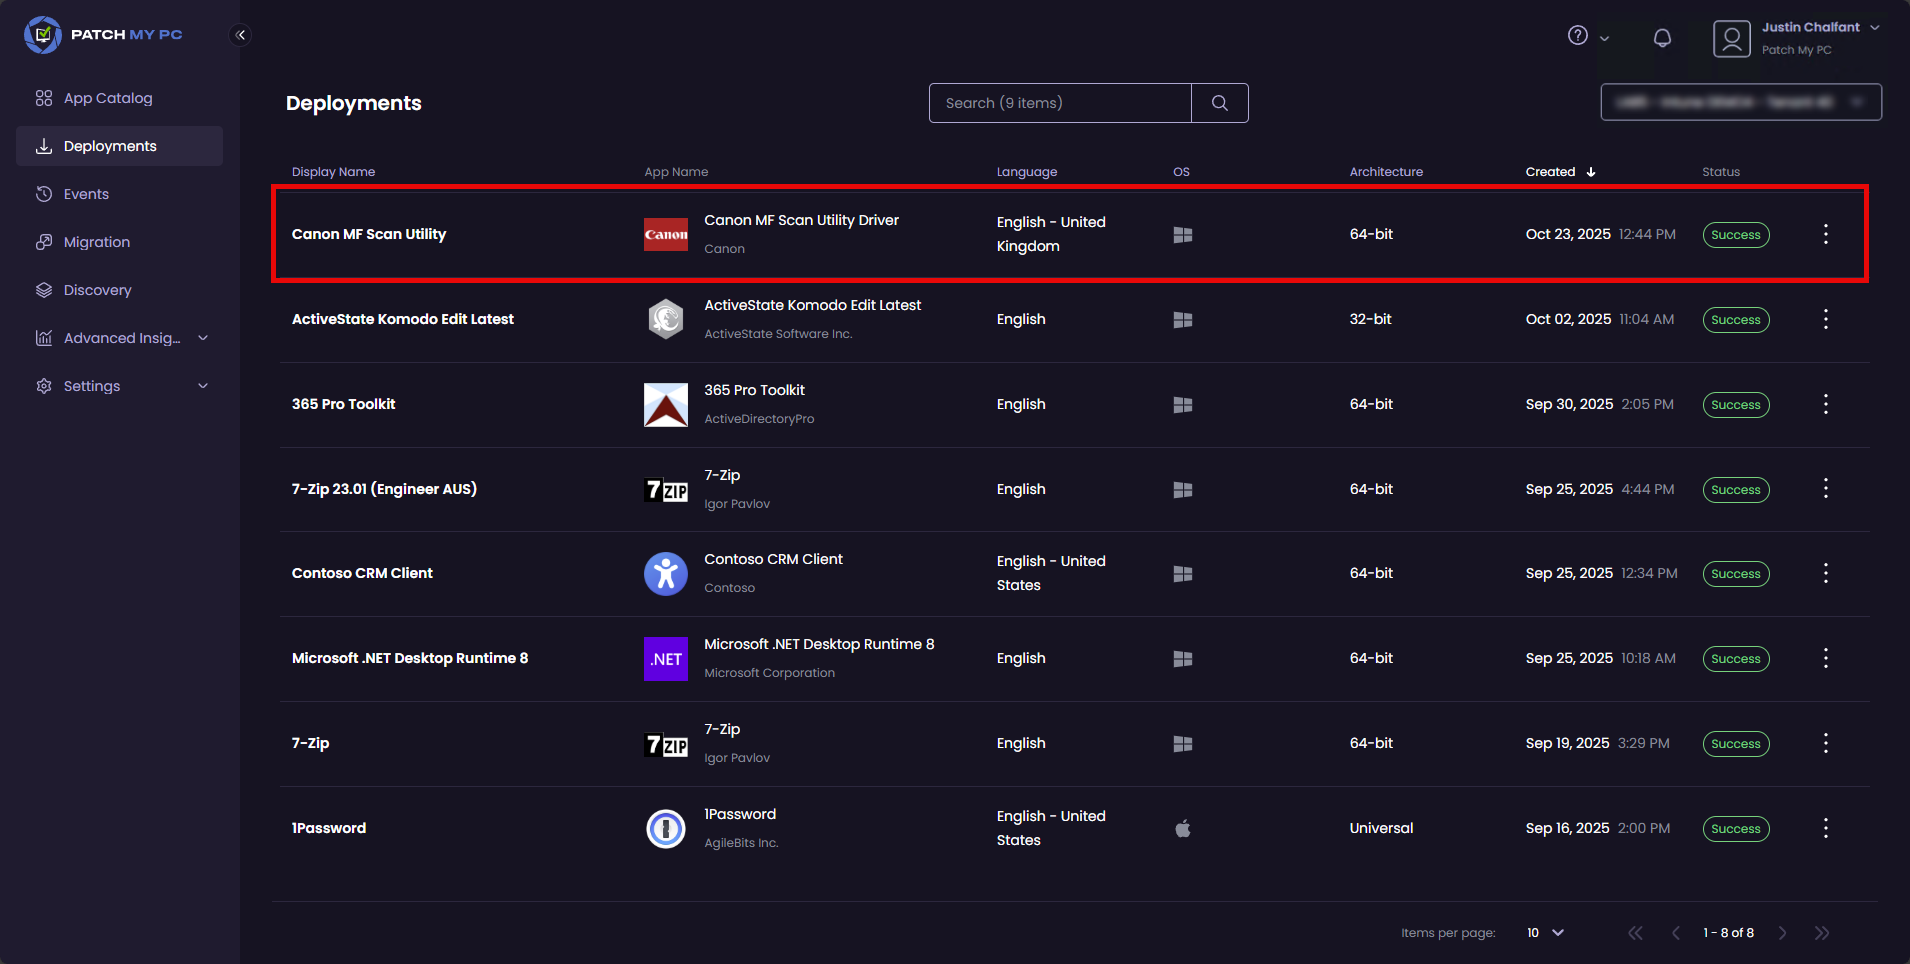1910x964 pixels.
Task: Click the Canon logo in the Canon MF row
Action: pos(665,234)
